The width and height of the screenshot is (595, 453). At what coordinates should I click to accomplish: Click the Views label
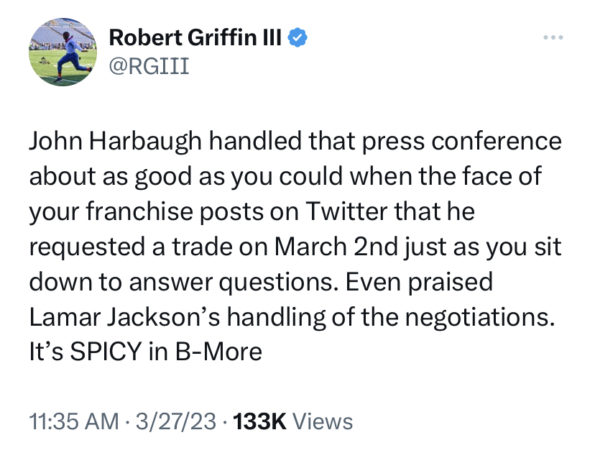pyautogui.click(x=323, y=422)
